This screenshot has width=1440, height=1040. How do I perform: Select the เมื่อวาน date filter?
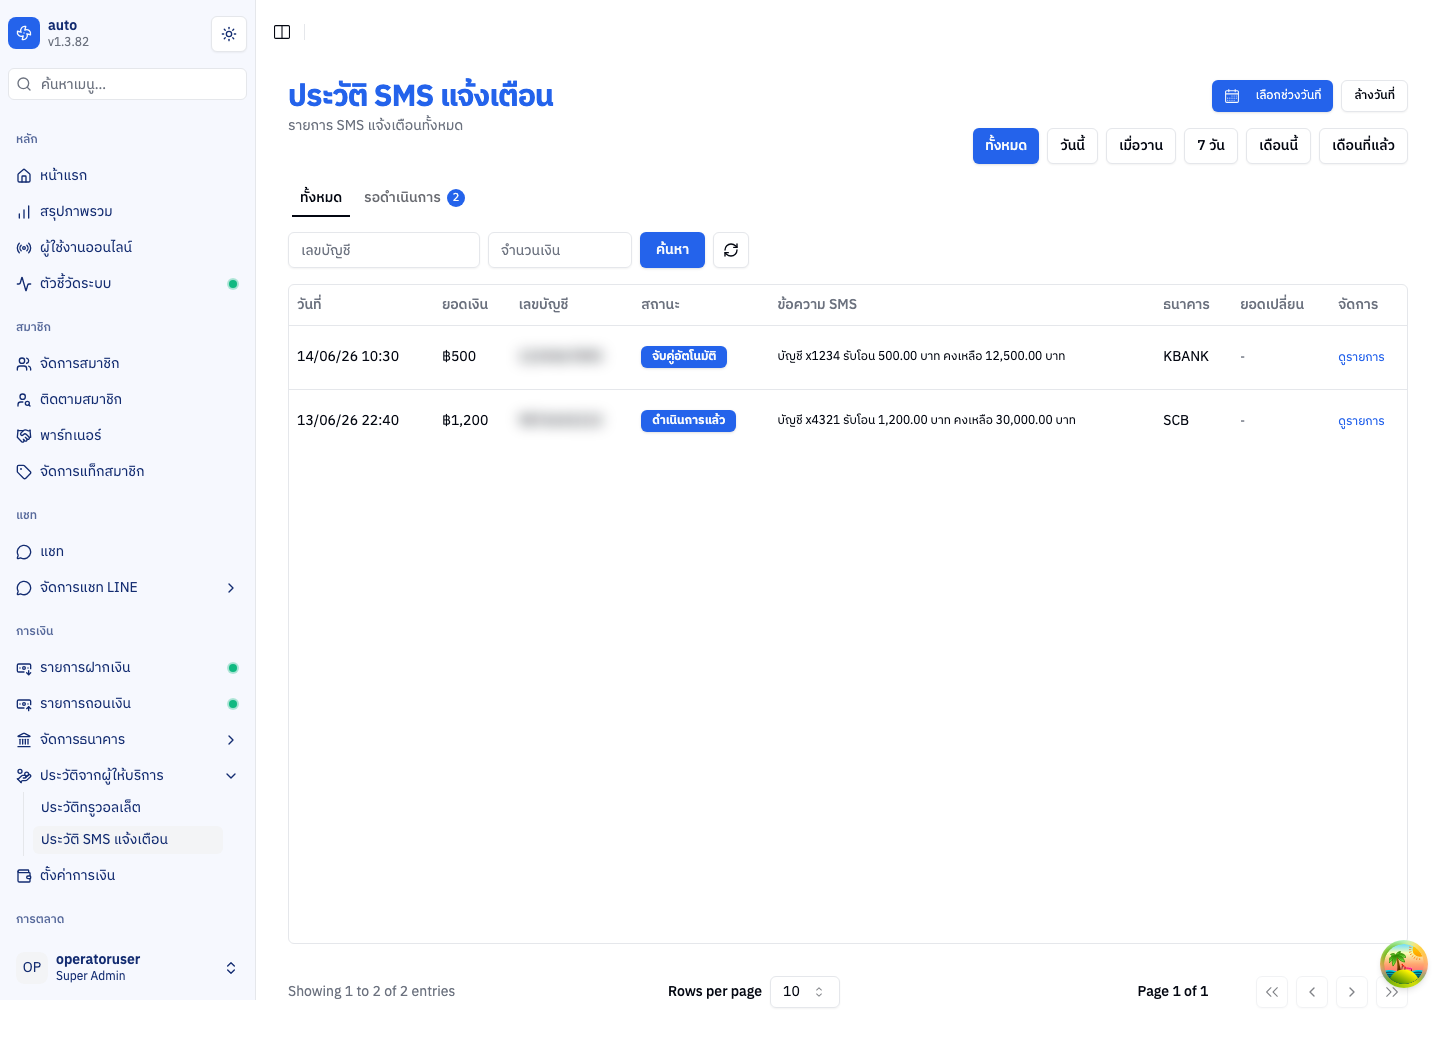click(x=1141, y=146)
